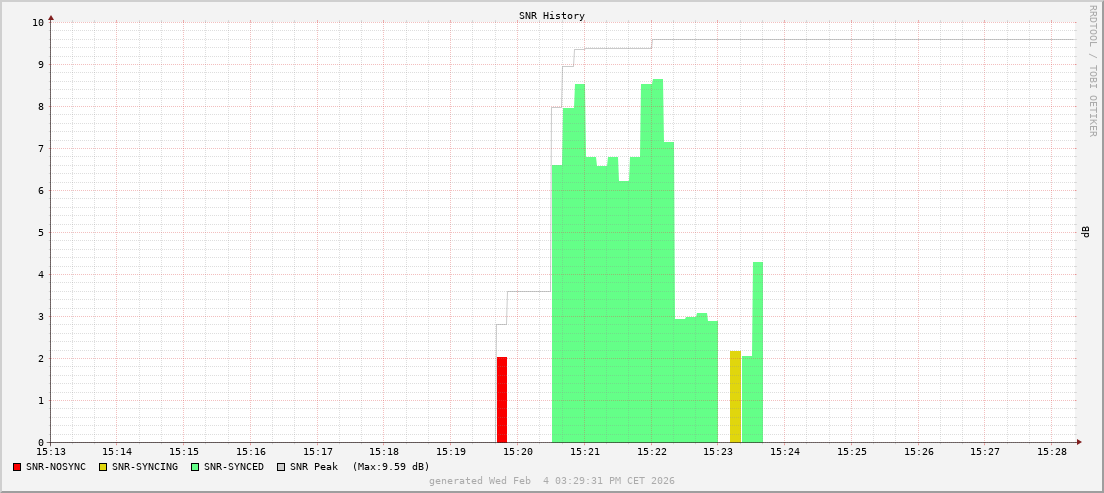The width and height of the screenshot is (1104, 493).
Task: Click the last green bar before 15:24
Action: coord(758,352)
